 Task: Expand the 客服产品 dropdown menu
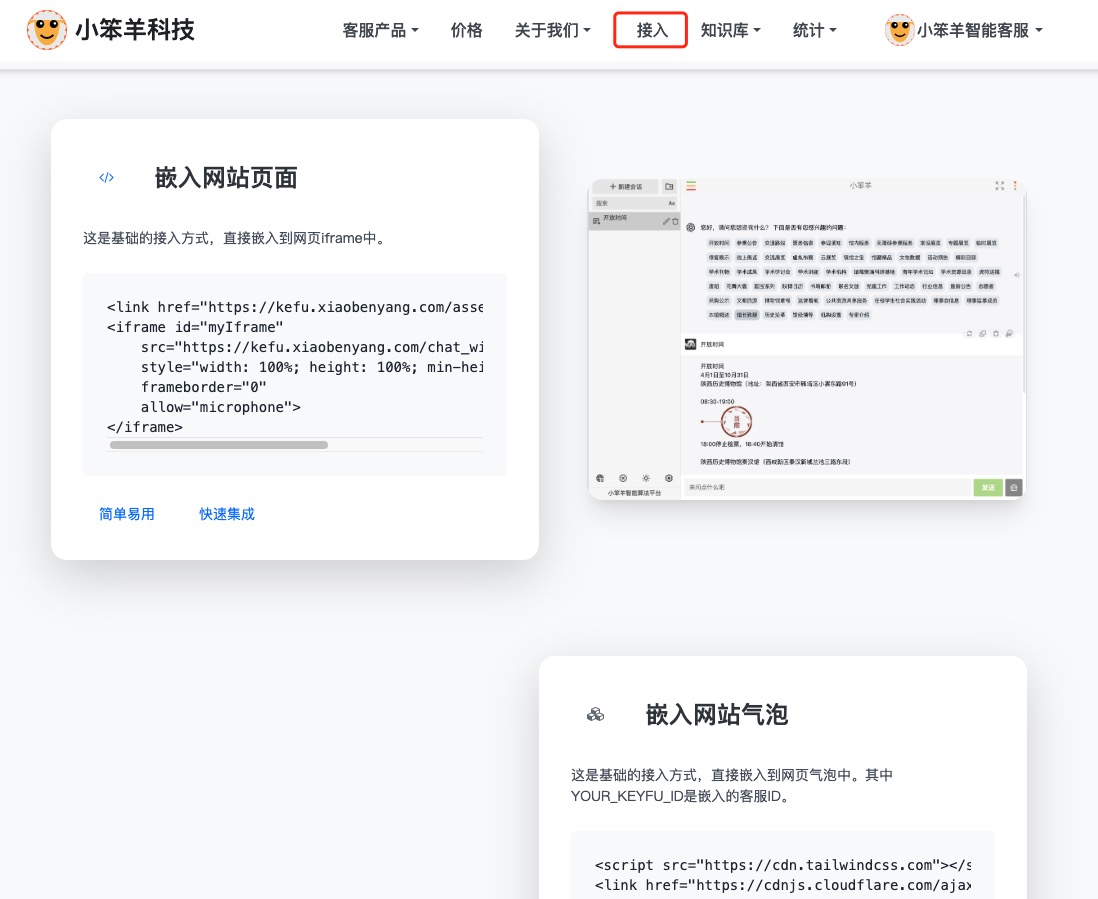pyautogui.click(x=380, y=30)
